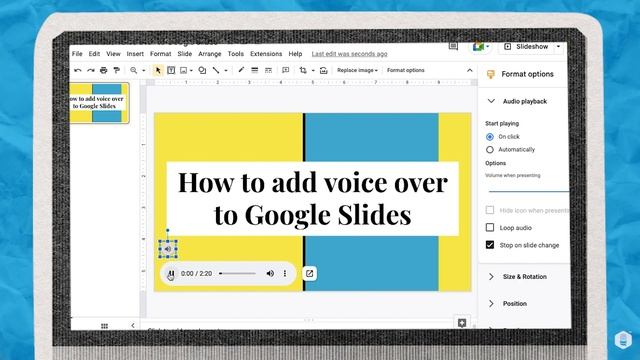Open the Help menu

[295, 54]
